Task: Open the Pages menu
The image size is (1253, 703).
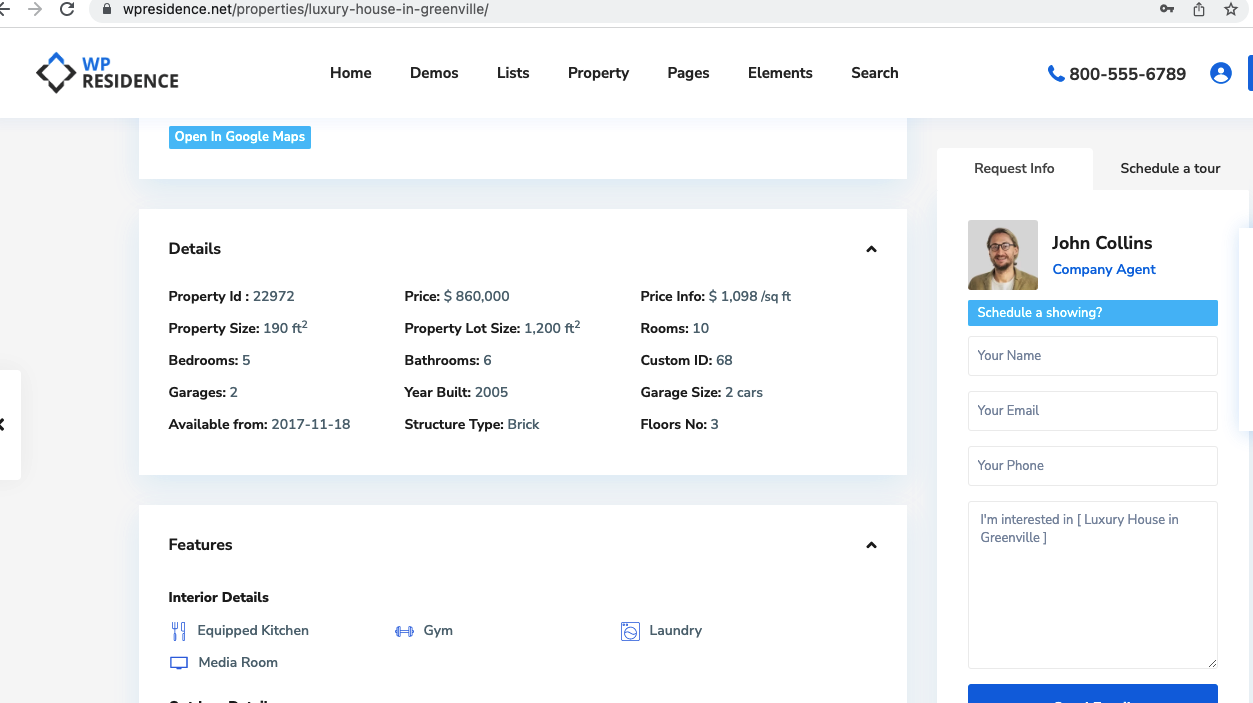Action: click(x=689, y=73)
